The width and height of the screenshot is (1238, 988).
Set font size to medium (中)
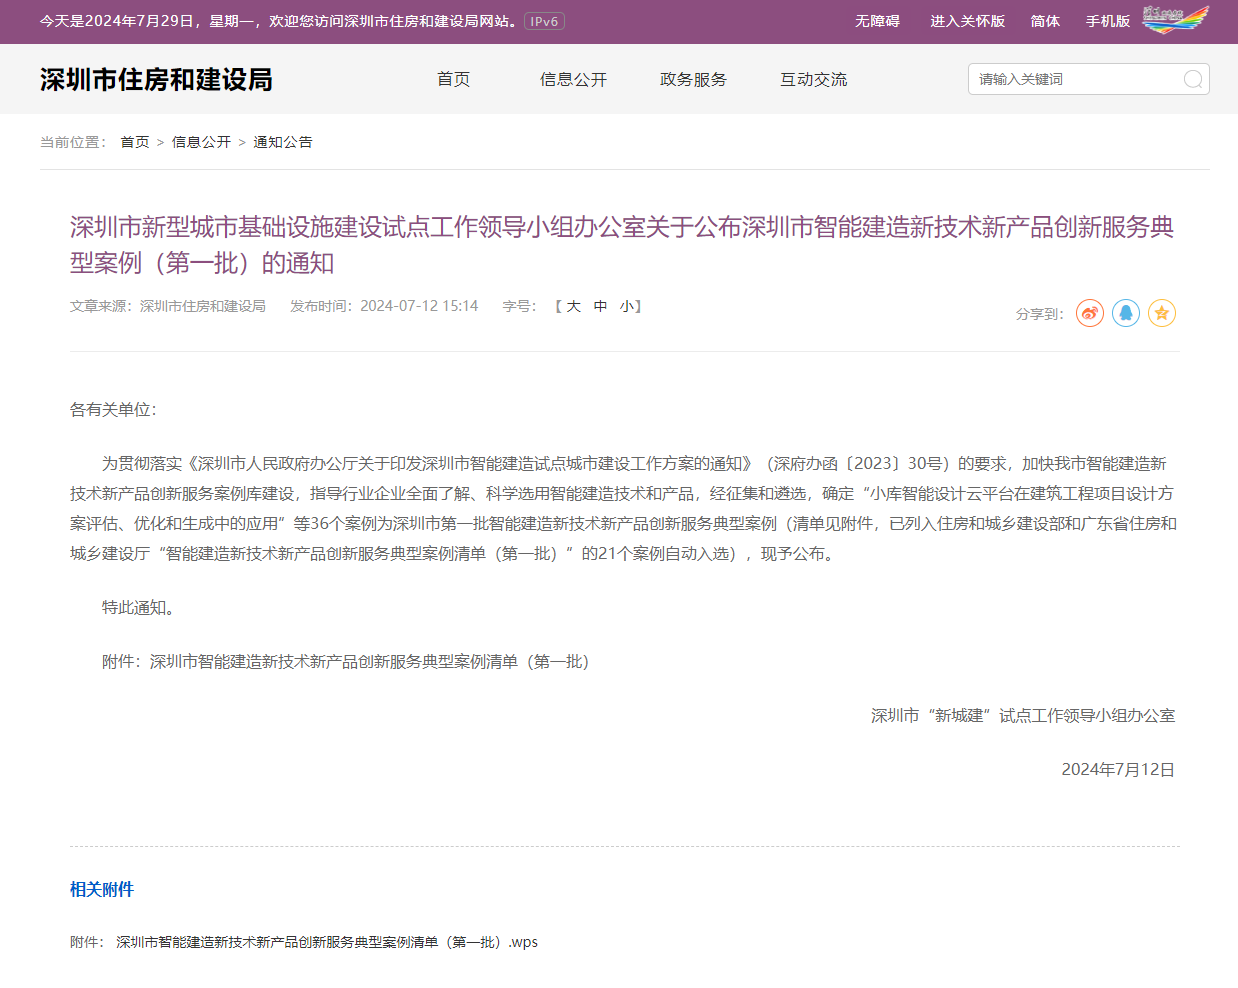600,306
